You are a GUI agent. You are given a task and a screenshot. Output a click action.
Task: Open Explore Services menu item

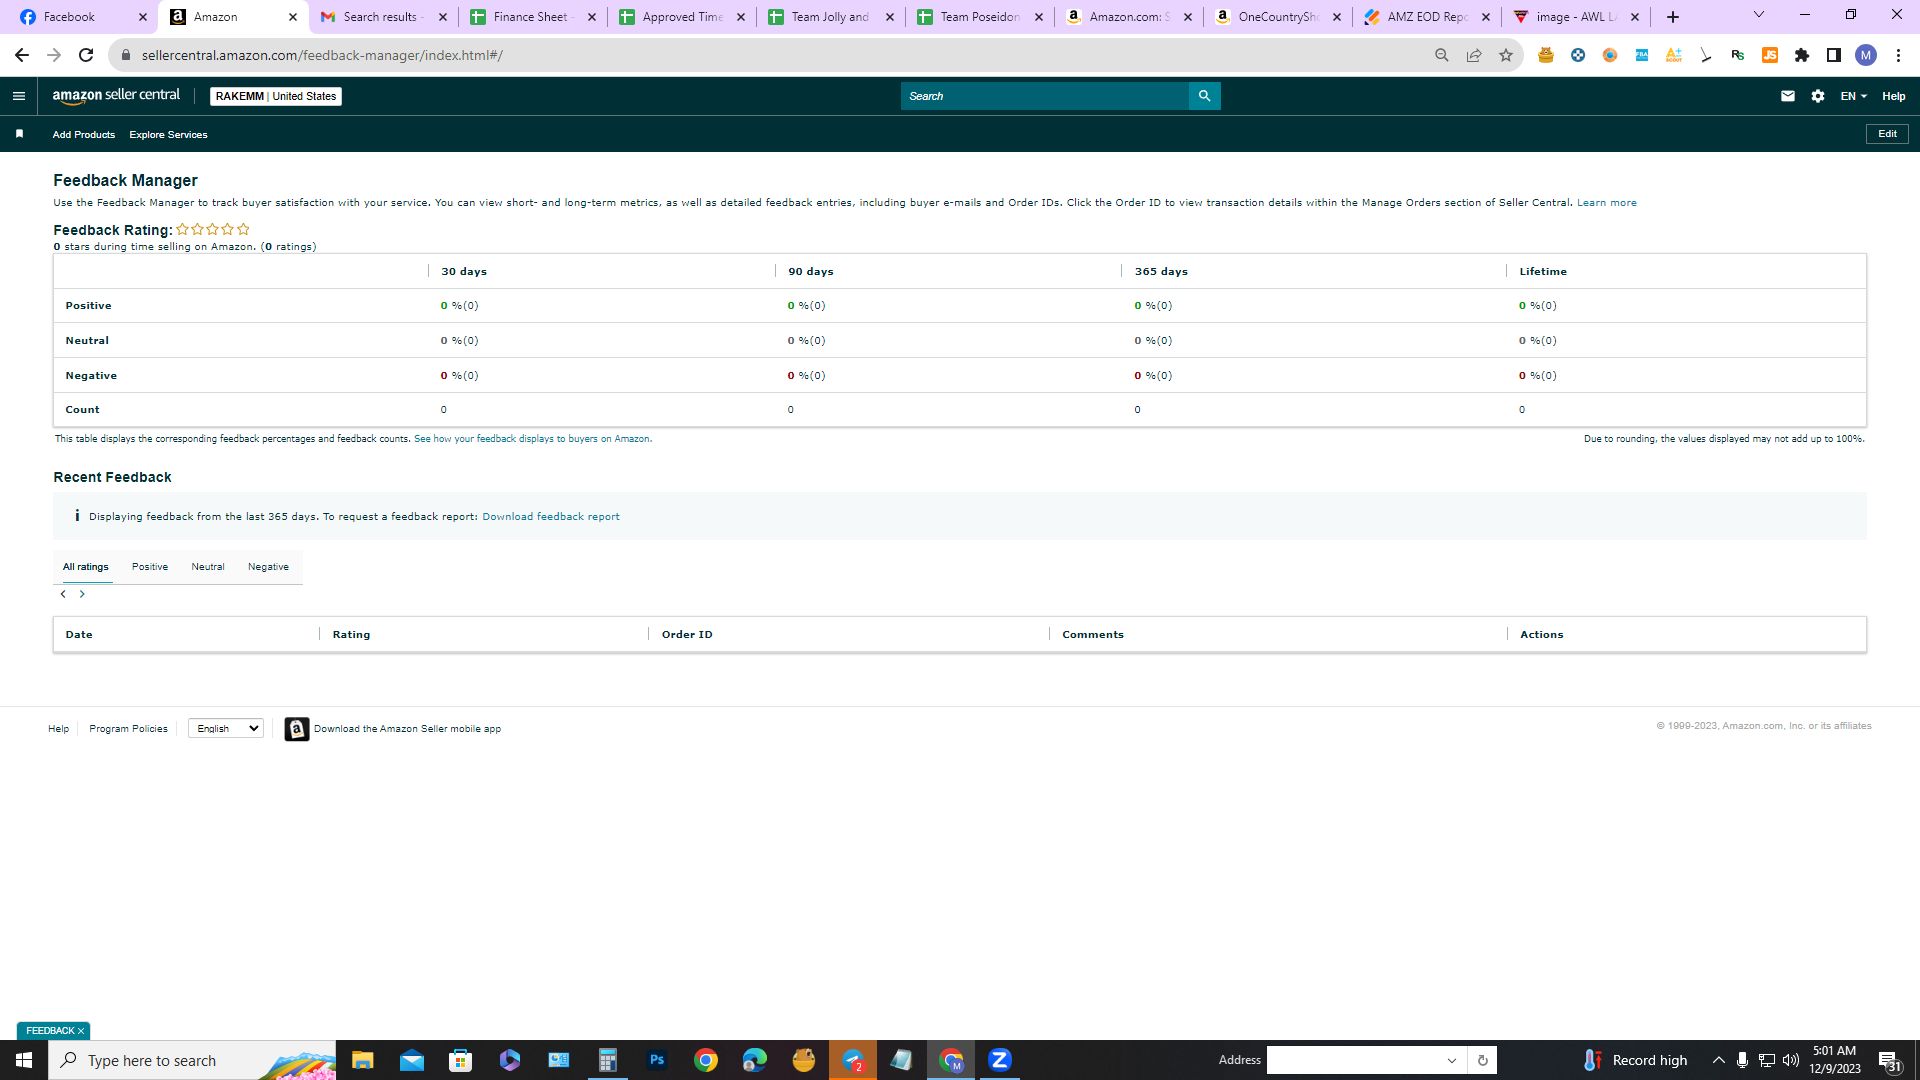click(x=168, y=134)
